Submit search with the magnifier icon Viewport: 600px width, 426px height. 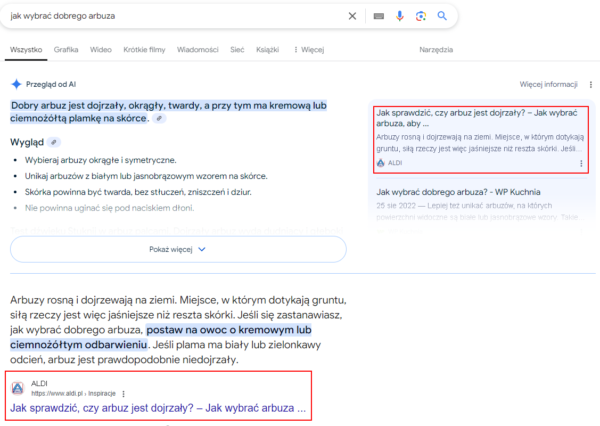[x=442, y=16]
